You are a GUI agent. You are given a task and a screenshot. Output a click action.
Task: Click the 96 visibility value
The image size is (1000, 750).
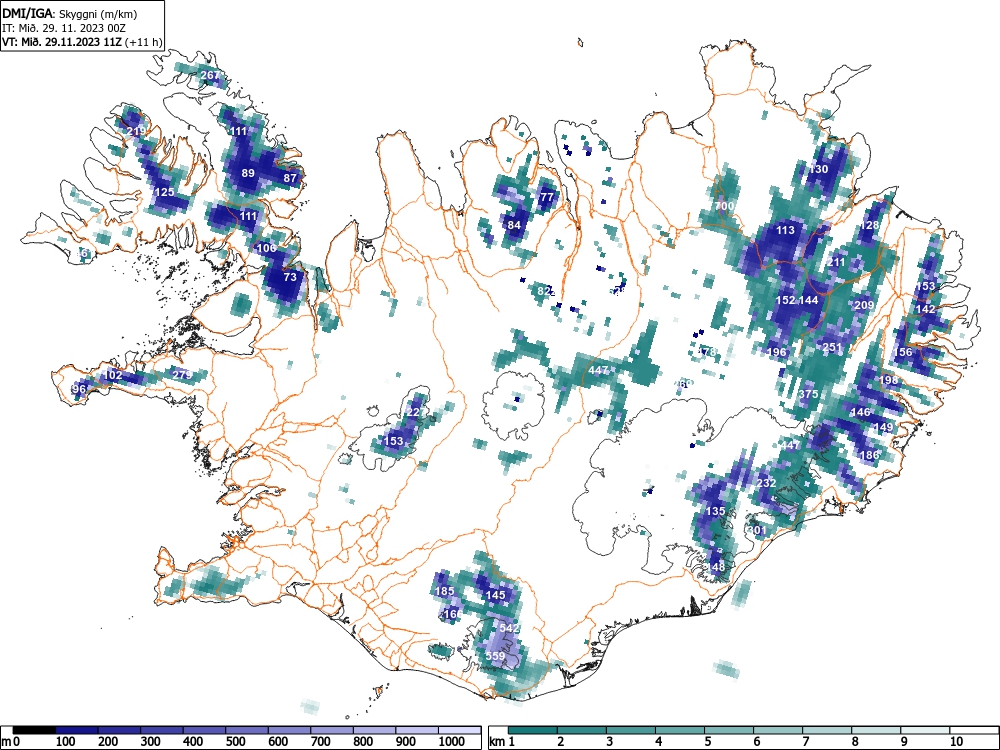pyautogui.click(x=79, y=389)
